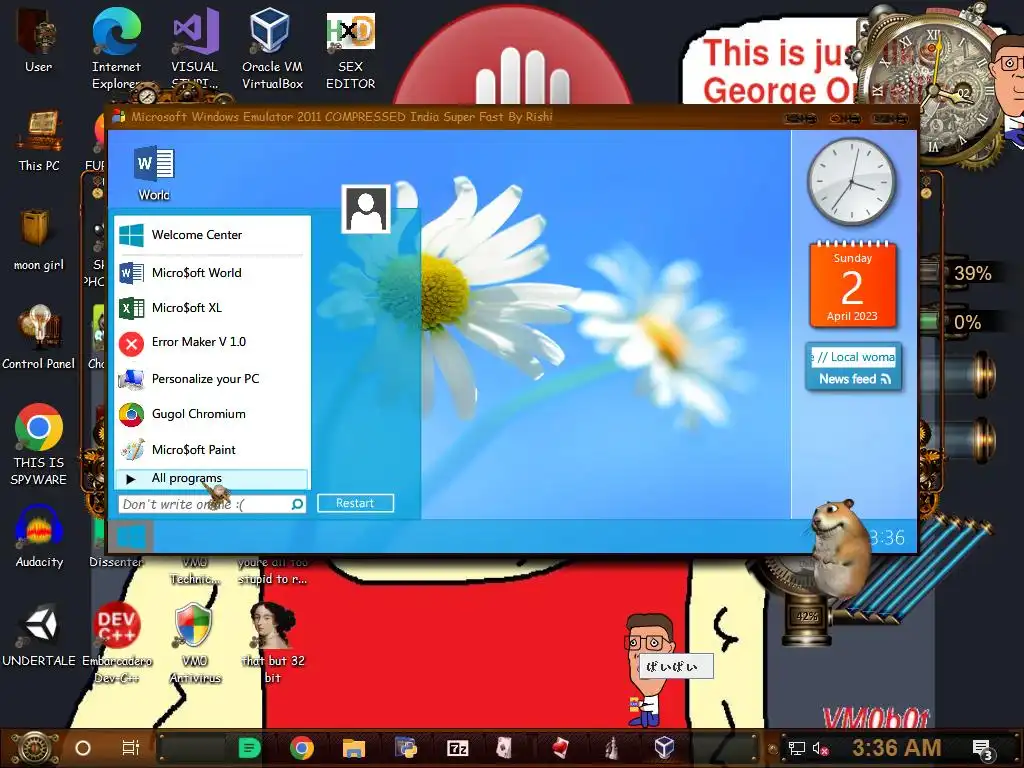This screenshot has height=768, width=1024.
Task: Open 7-Zip from the taskbar
Action: 457,748
